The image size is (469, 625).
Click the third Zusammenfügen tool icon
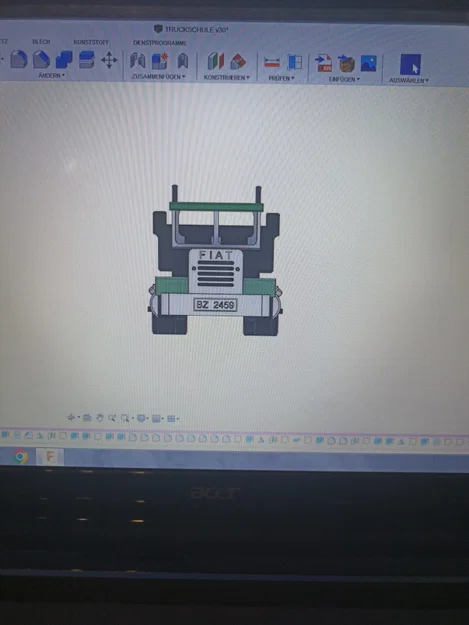tap(182, 61)
